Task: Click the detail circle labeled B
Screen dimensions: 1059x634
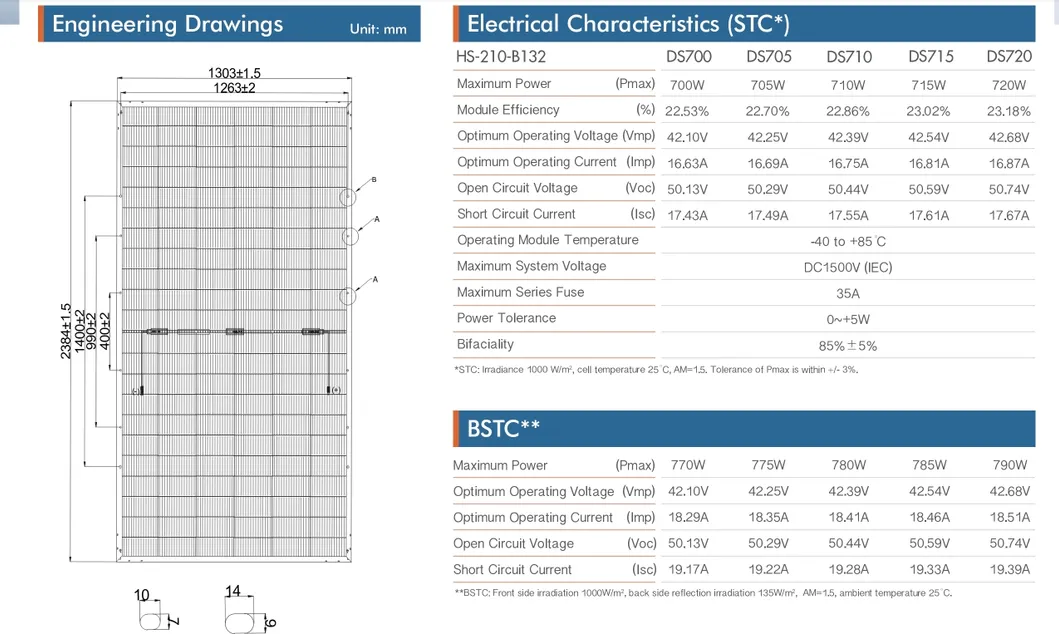Action: tap(347, 197)
